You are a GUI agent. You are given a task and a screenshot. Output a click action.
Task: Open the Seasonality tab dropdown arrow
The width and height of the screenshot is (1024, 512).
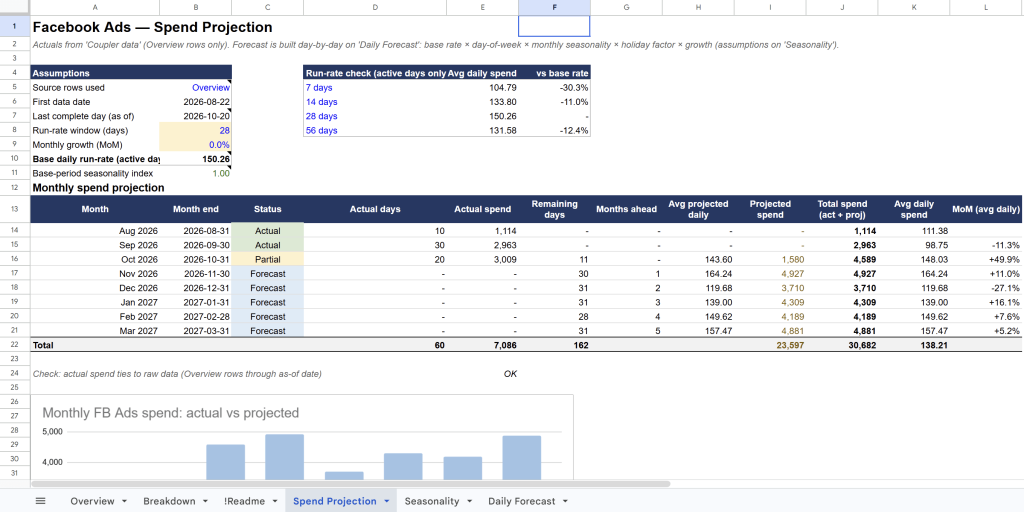[x=469, y=501]
